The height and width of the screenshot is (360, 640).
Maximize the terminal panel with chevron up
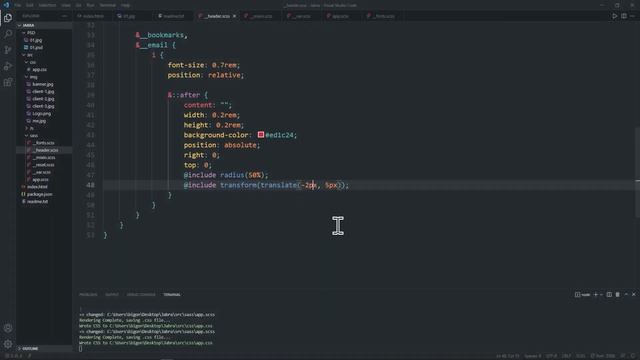(x=626, y=294)
